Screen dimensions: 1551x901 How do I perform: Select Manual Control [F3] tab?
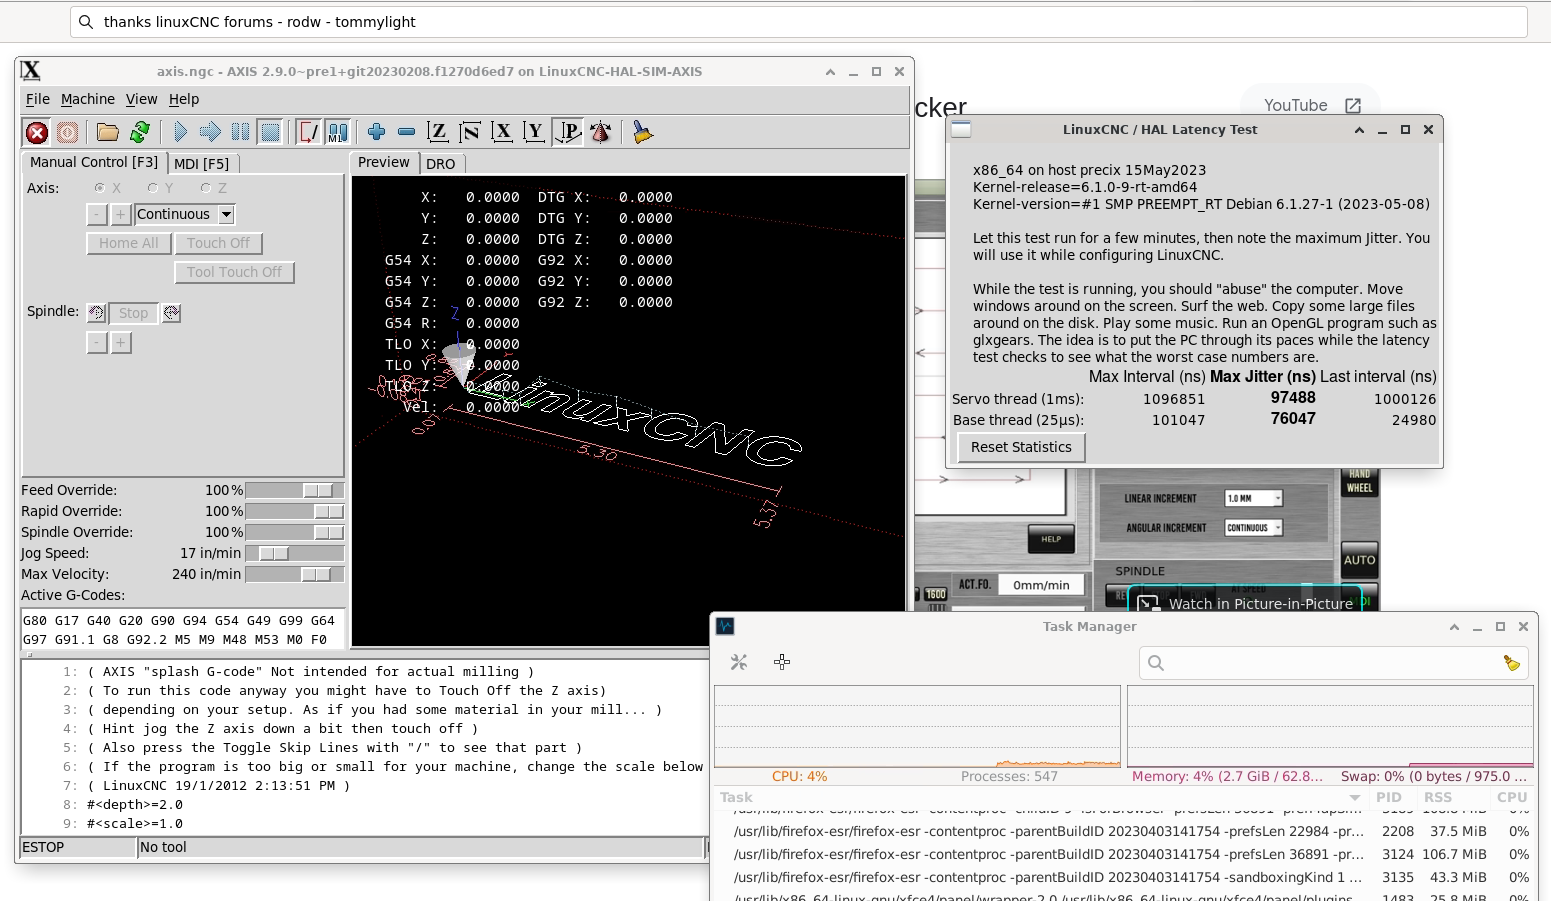coord(94,162)
